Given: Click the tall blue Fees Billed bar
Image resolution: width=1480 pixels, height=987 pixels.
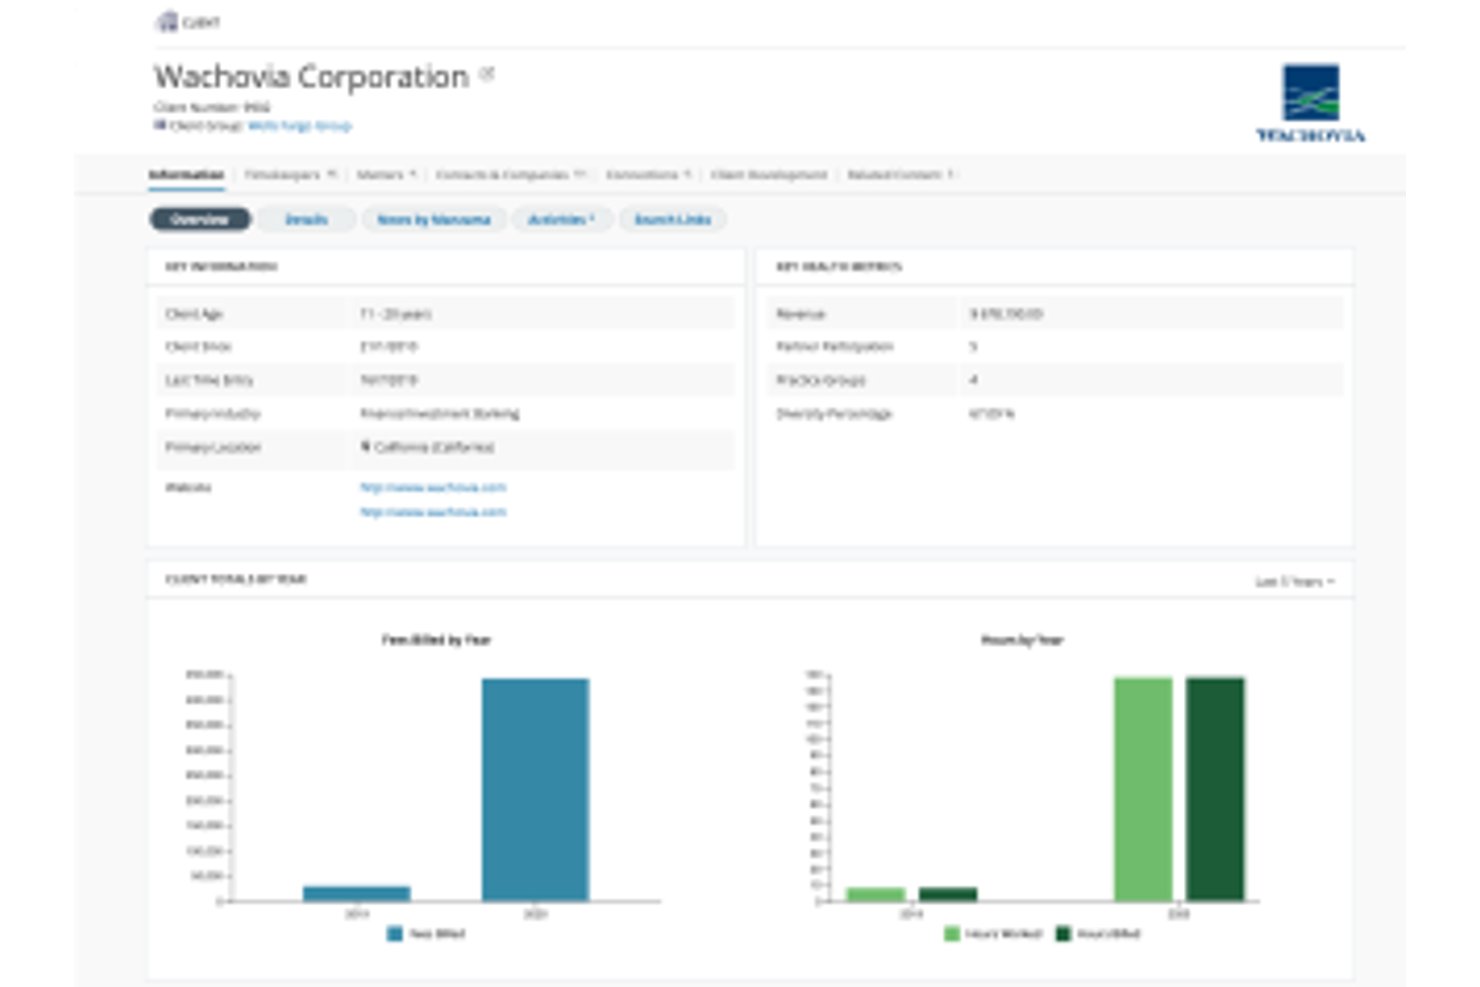Looking at the screenshot, I should pos(535,789).
